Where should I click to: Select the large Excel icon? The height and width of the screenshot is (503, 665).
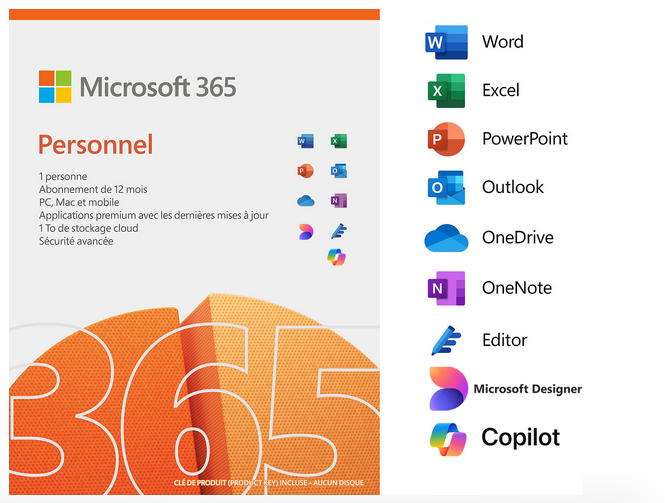pos(445,91)
